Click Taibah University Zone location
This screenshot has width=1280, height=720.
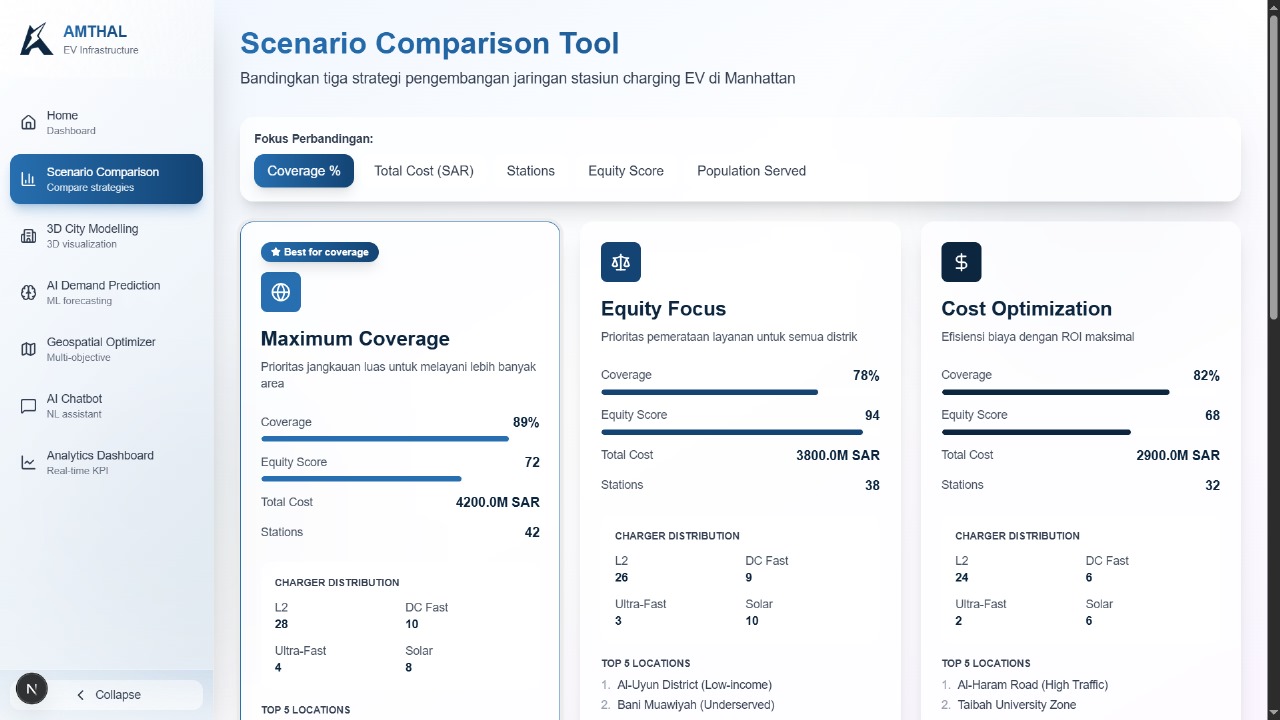point(1017,705)
